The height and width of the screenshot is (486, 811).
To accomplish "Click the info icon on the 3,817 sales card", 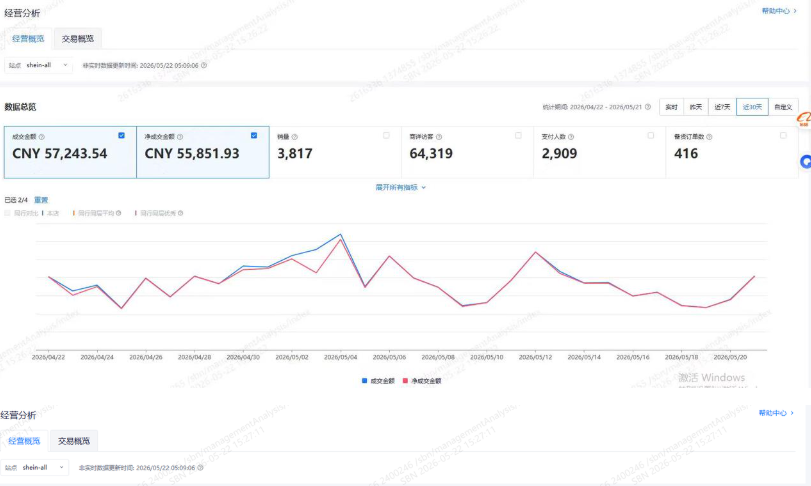I will [x=295, y=137].
